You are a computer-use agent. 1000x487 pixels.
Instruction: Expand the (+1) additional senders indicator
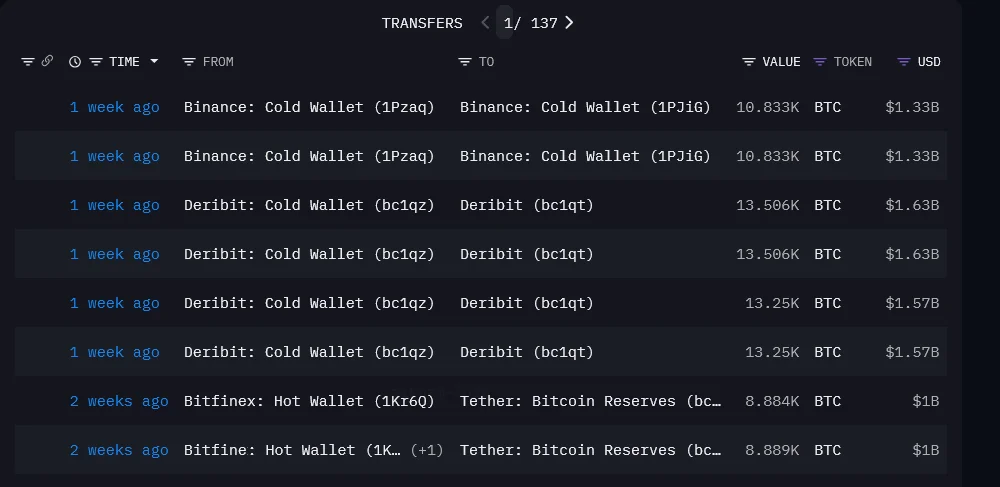427,450
